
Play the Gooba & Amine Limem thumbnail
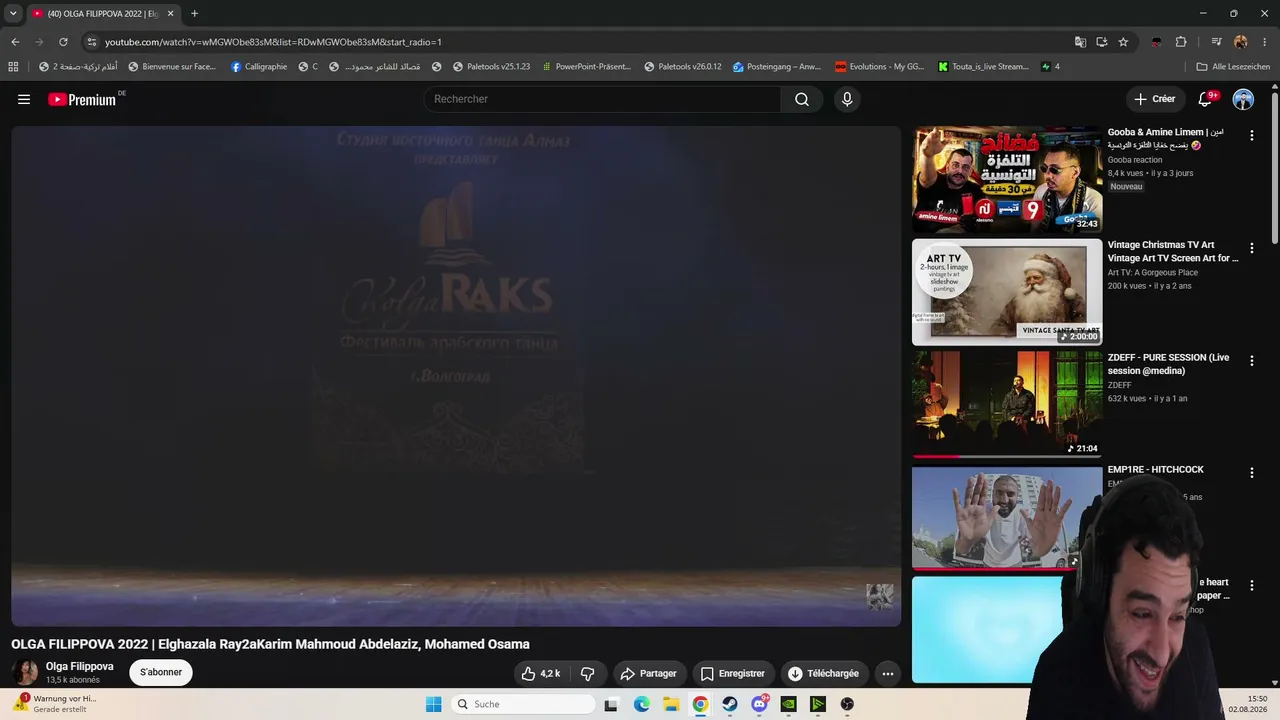(1007, 179)
